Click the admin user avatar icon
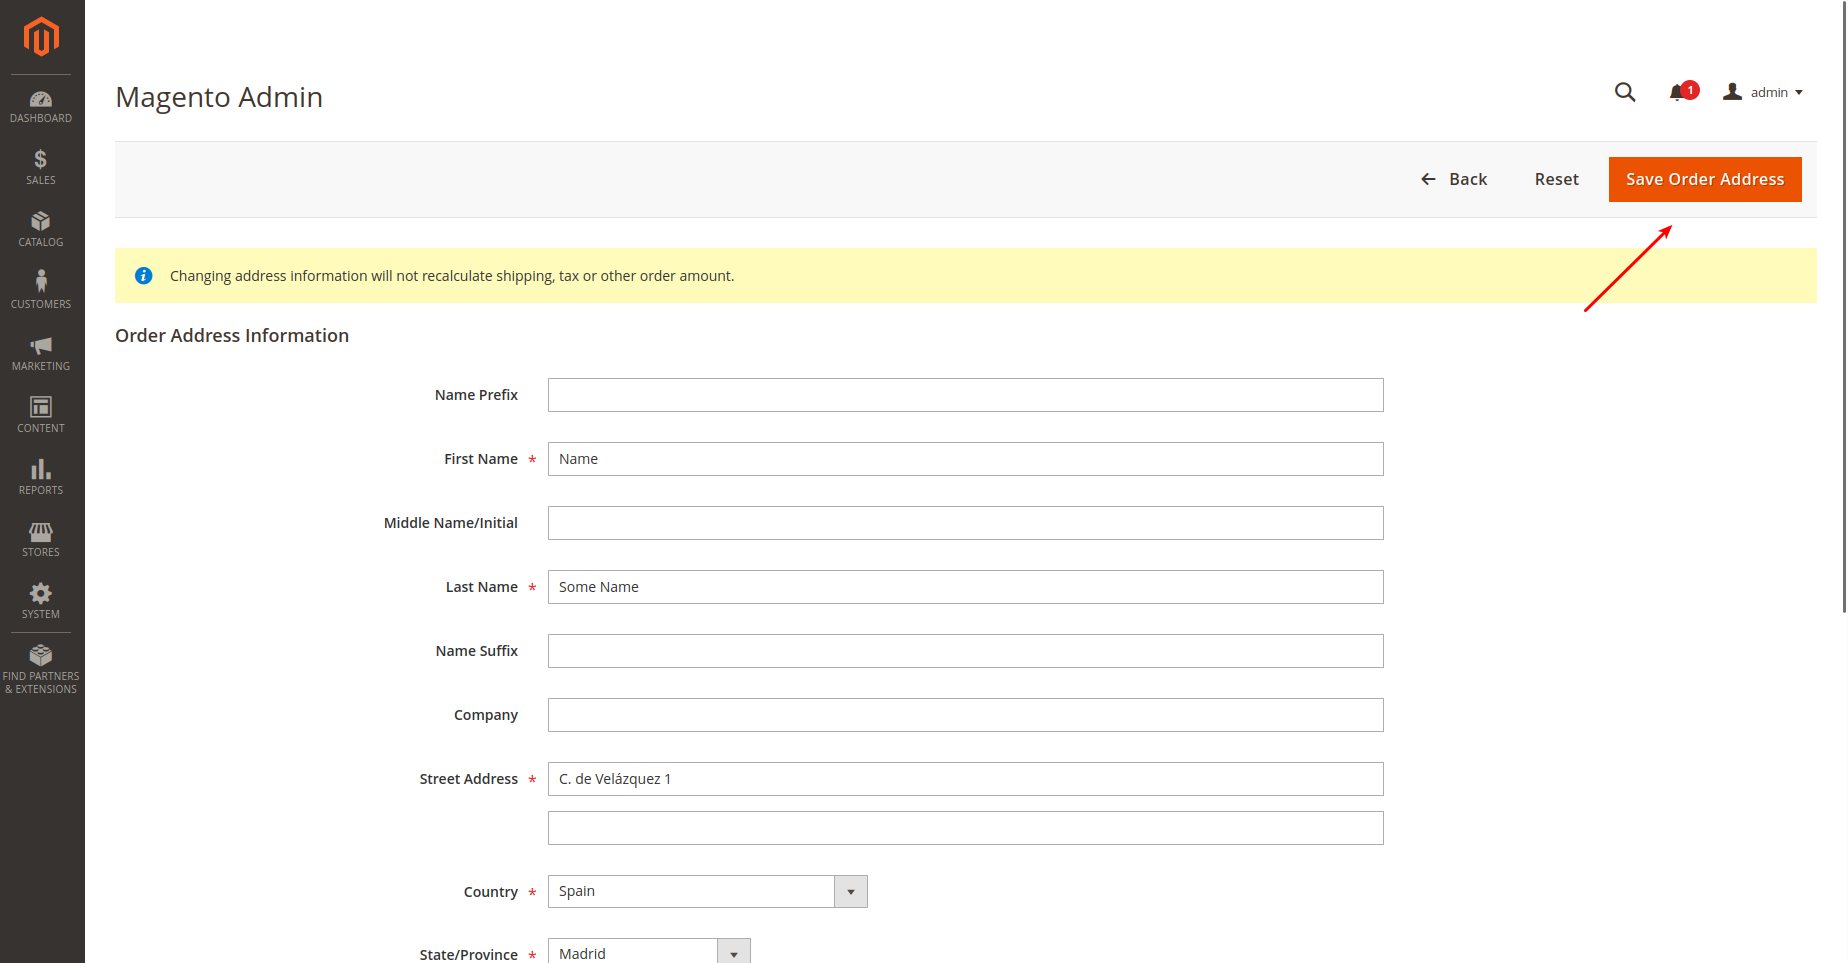The height and width of the screenshot is (963, 1848). [x=1733, y=92]
